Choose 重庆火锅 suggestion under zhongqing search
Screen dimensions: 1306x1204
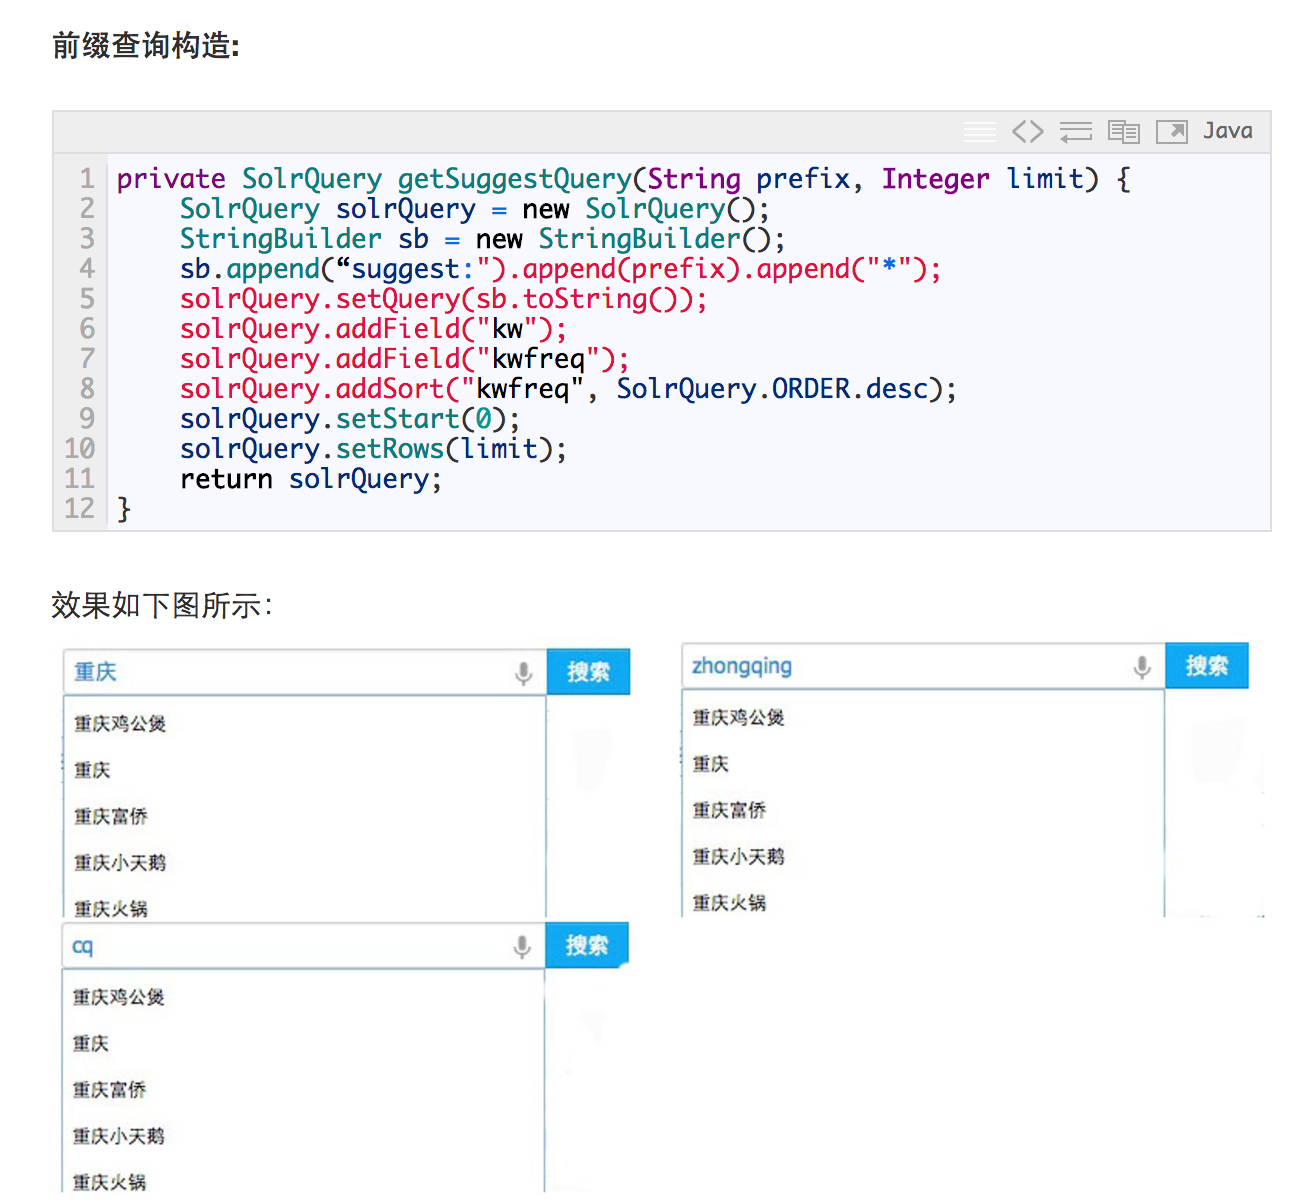[x=729, y=902]
